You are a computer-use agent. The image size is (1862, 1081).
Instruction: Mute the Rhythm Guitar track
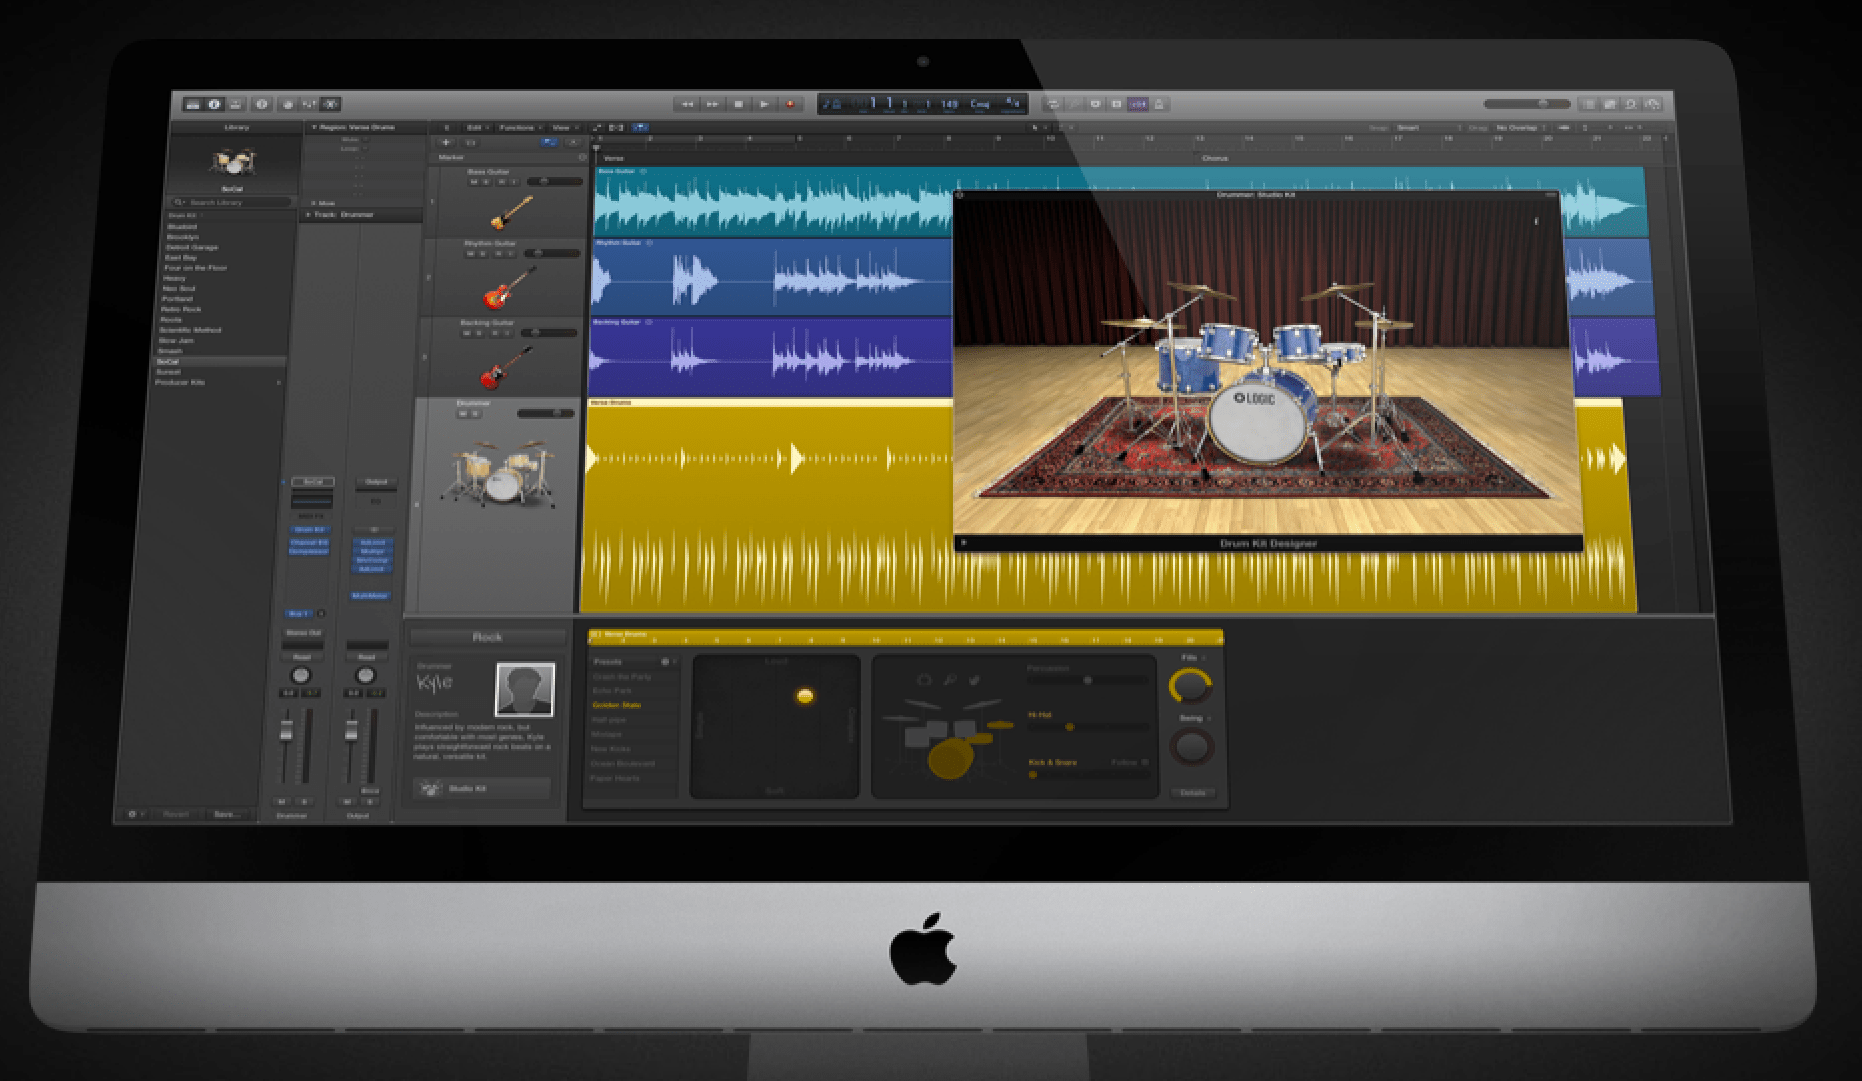click(470, 254)
